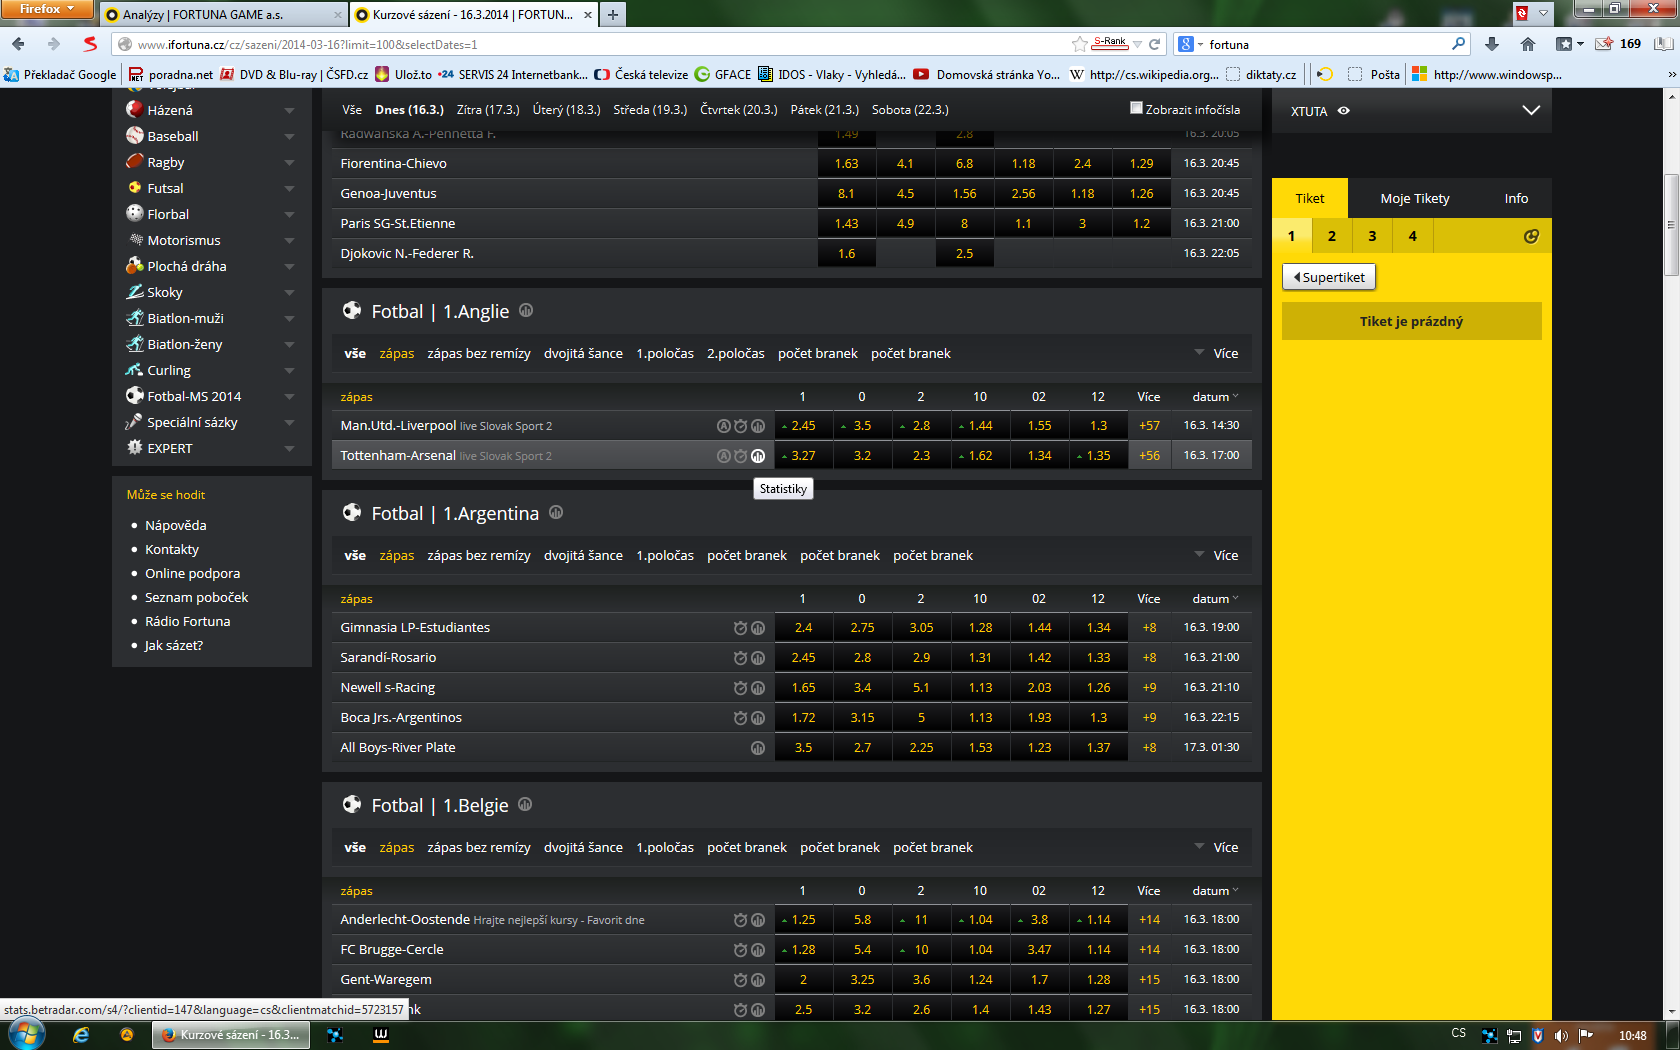This screenshot has height=1050, width=1680.
Task: Switch to the Info tab in ticket panel
Action: coord(1516,198)
